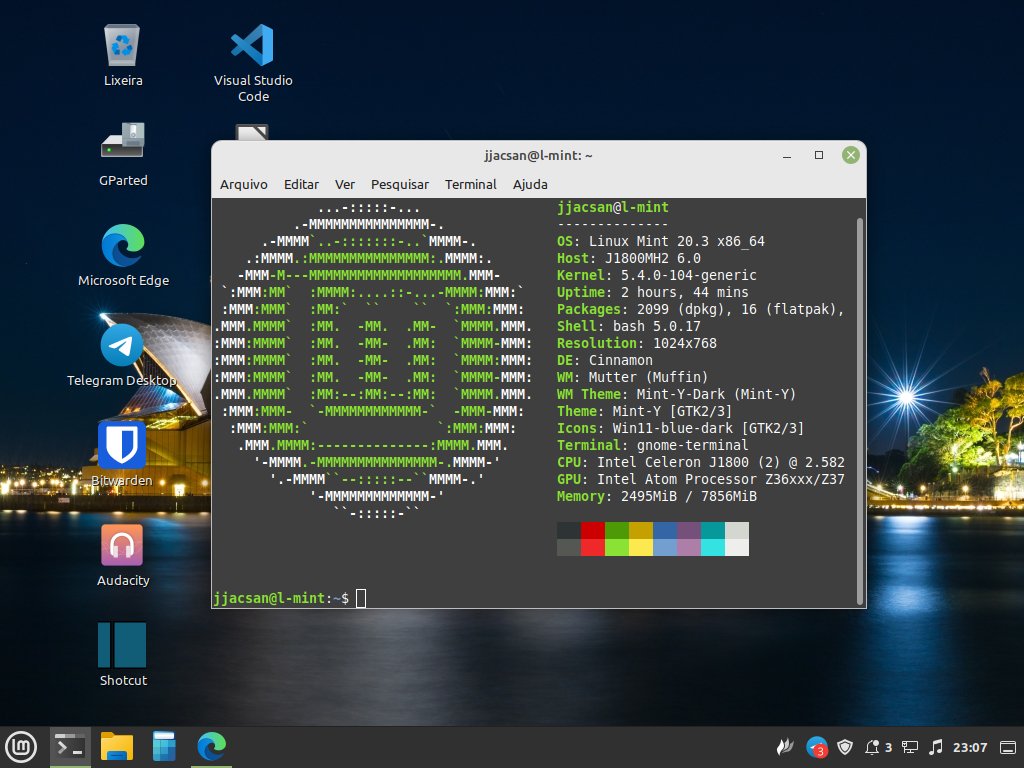Open the Linux Mint main menu
This screenshot has width=1024, height=768.
(x=21, y=746)
